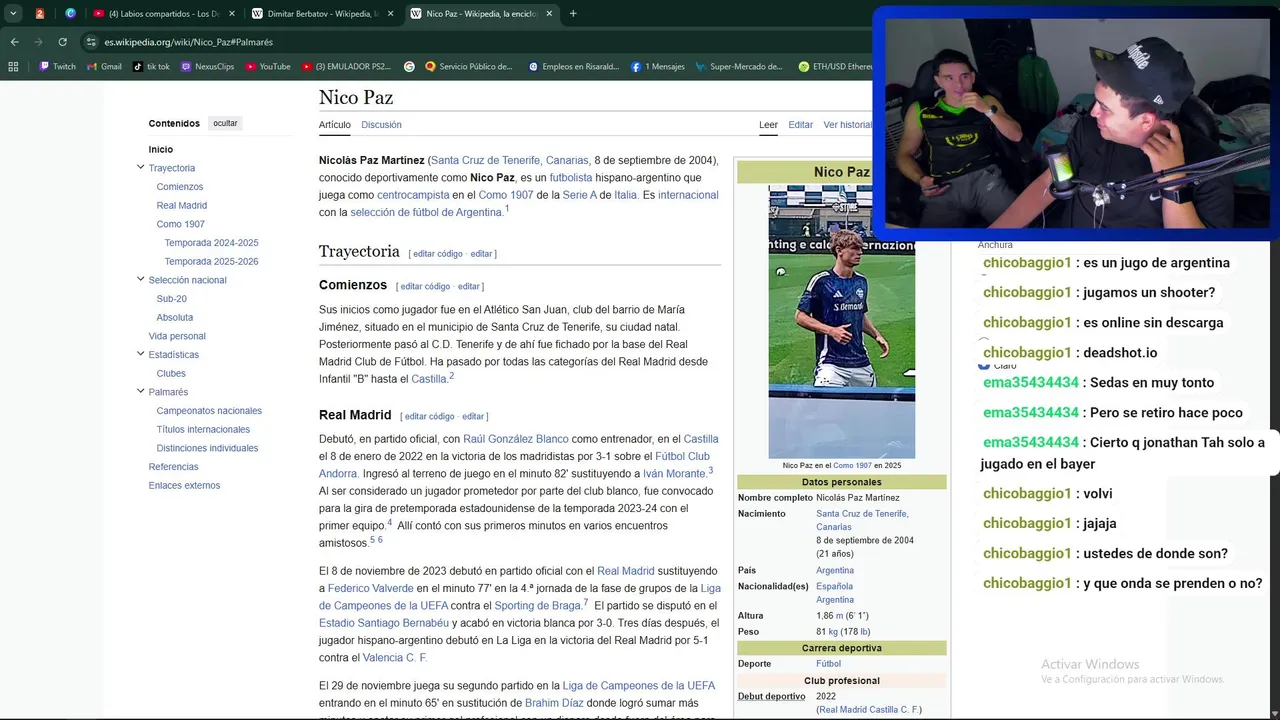Screen dimensions: 1280x720
Task: Open the YouTube bookmark
Action: click(267, 67)
